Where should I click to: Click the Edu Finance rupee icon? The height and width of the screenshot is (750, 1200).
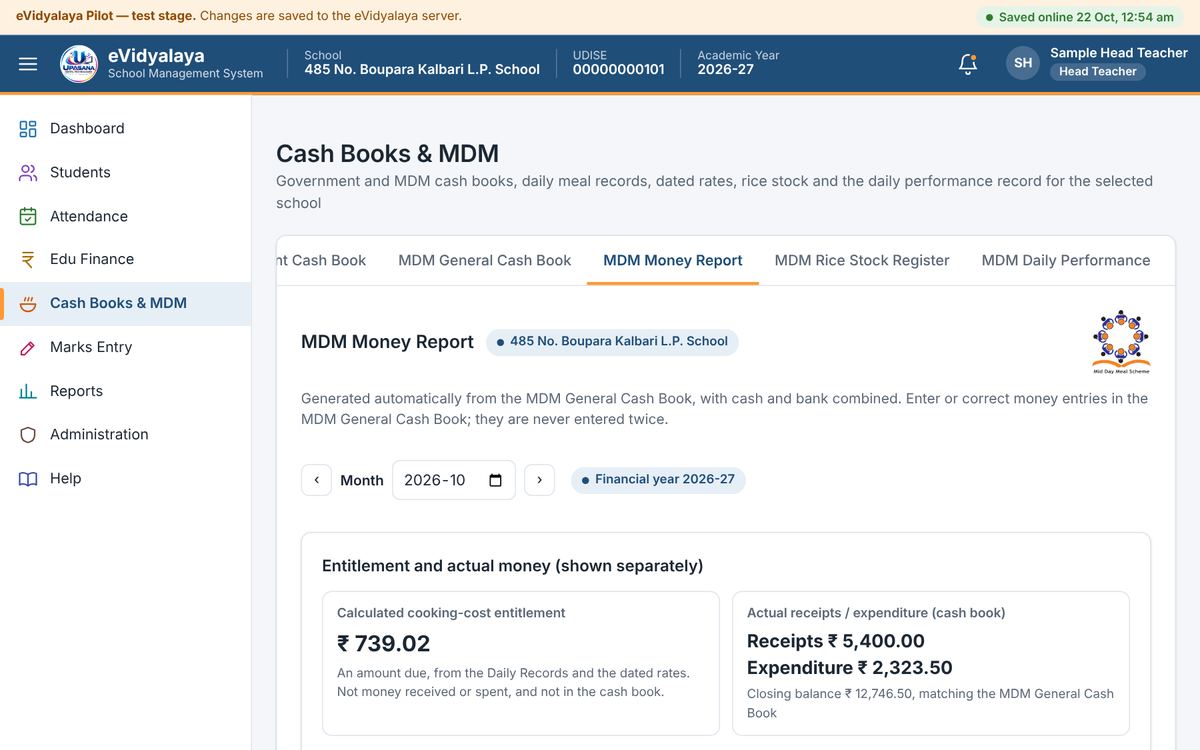[28, 260]
